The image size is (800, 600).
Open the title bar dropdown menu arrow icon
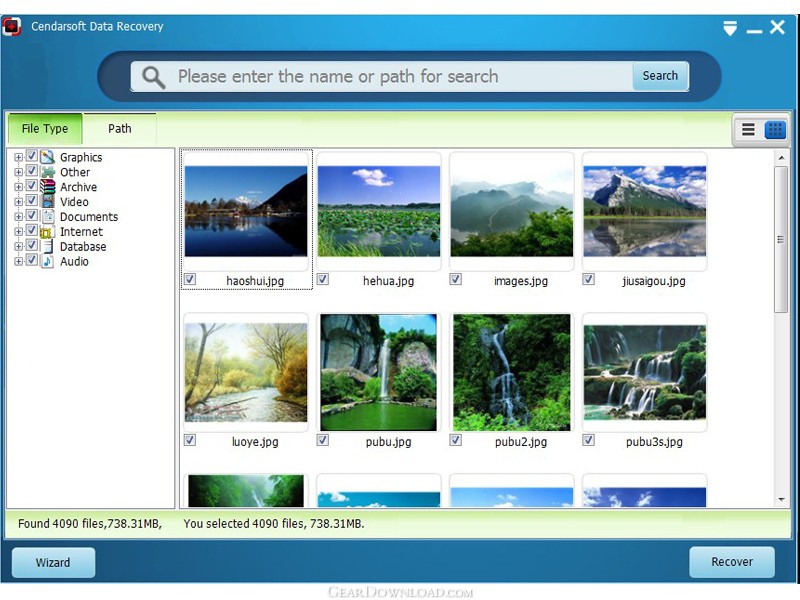click(730, 28)
